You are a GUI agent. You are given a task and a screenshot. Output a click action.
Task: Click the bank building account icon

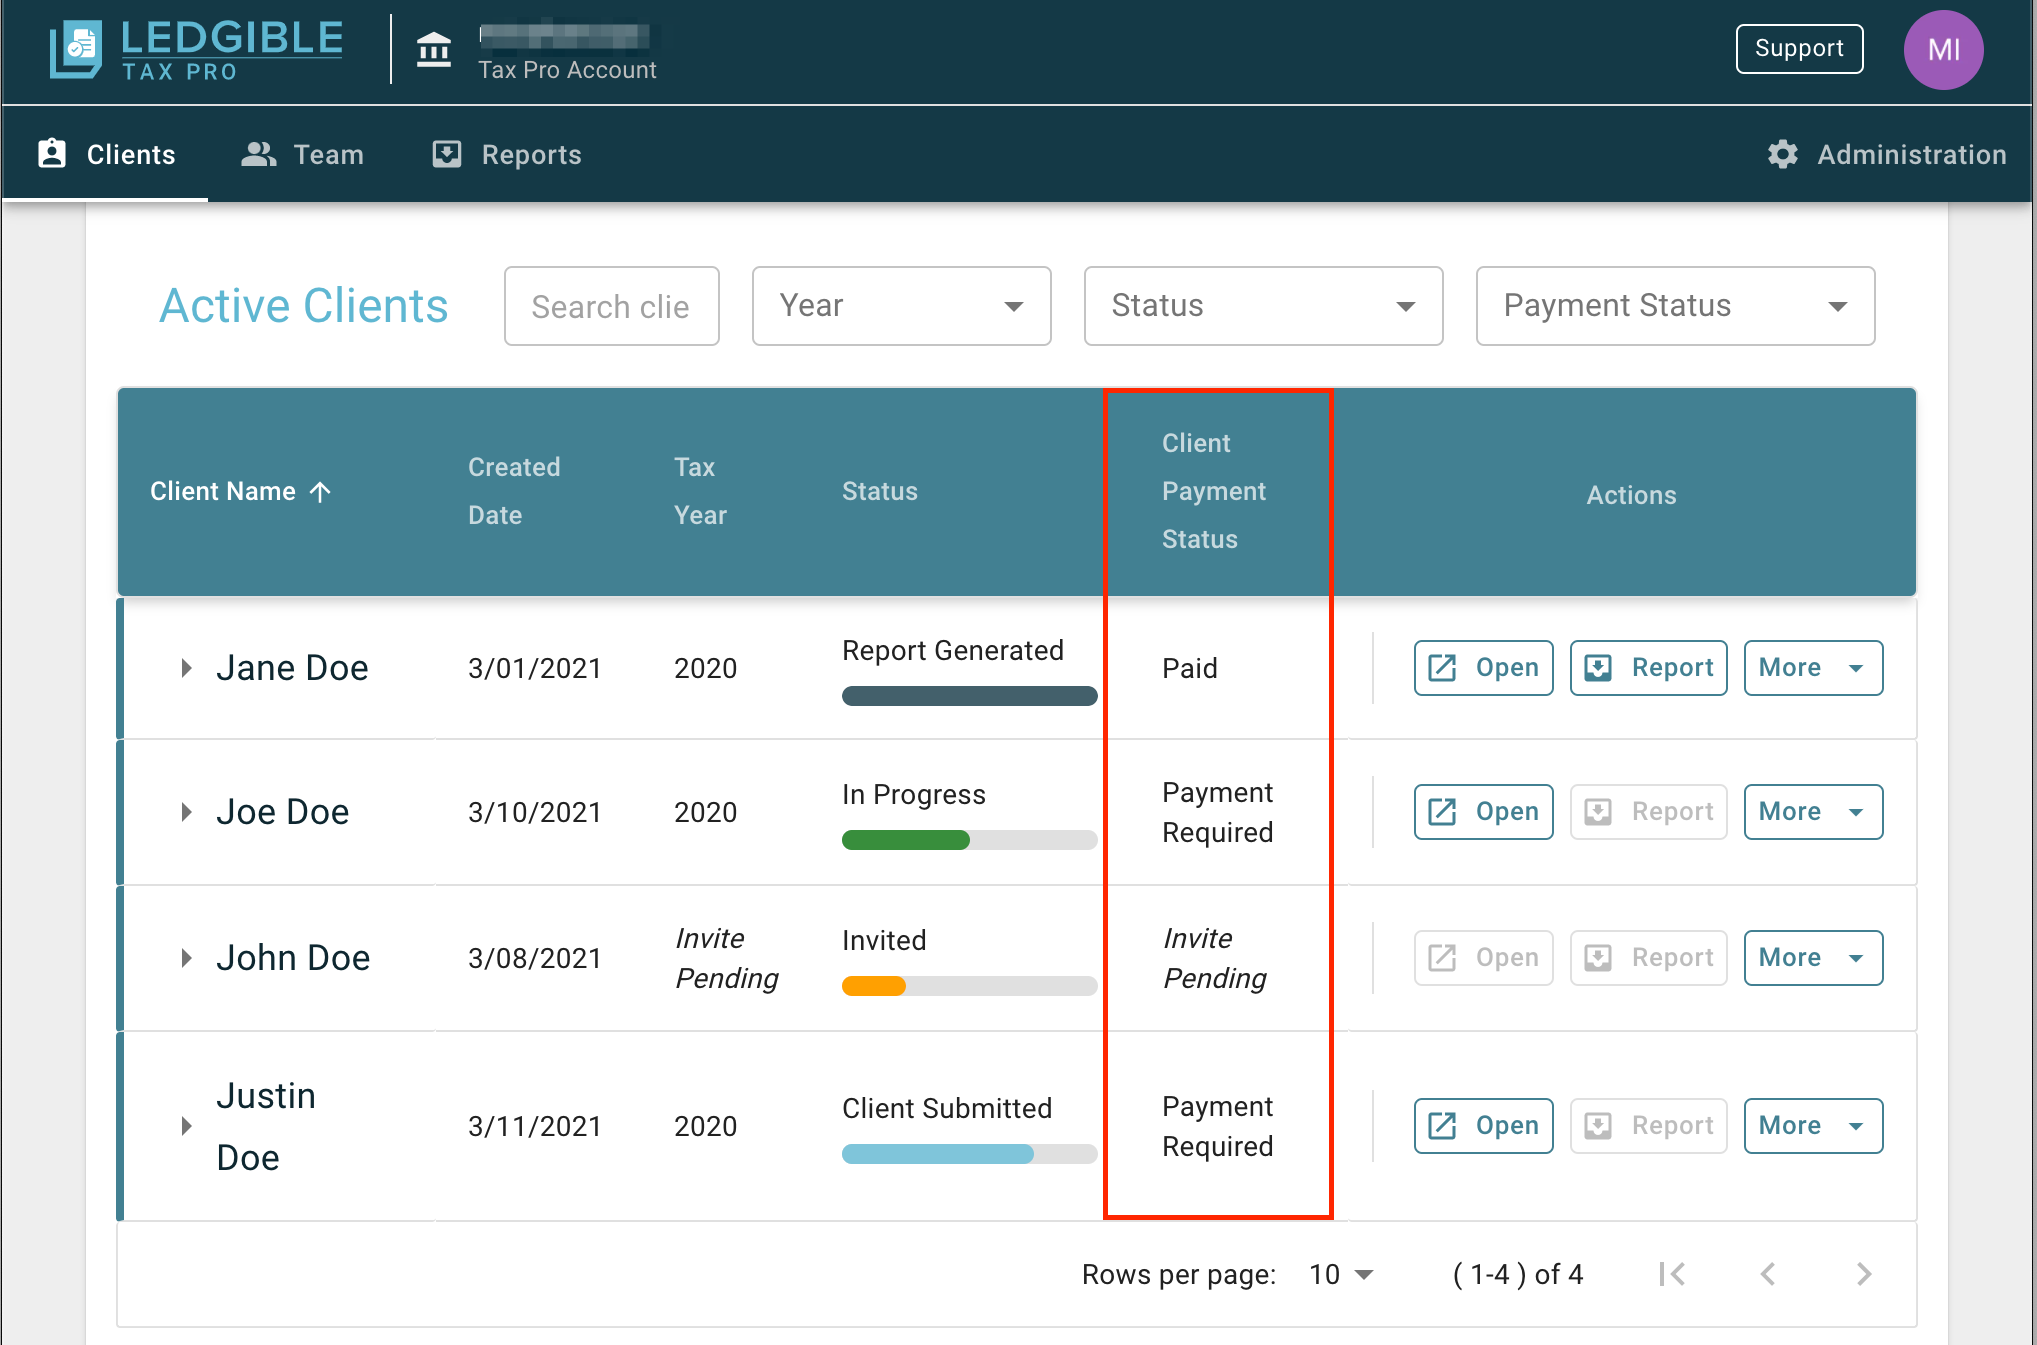[434, 49]
